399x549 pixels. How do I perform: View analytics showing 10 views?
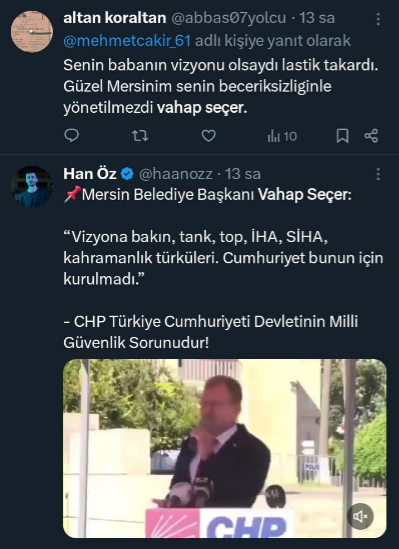282,136
